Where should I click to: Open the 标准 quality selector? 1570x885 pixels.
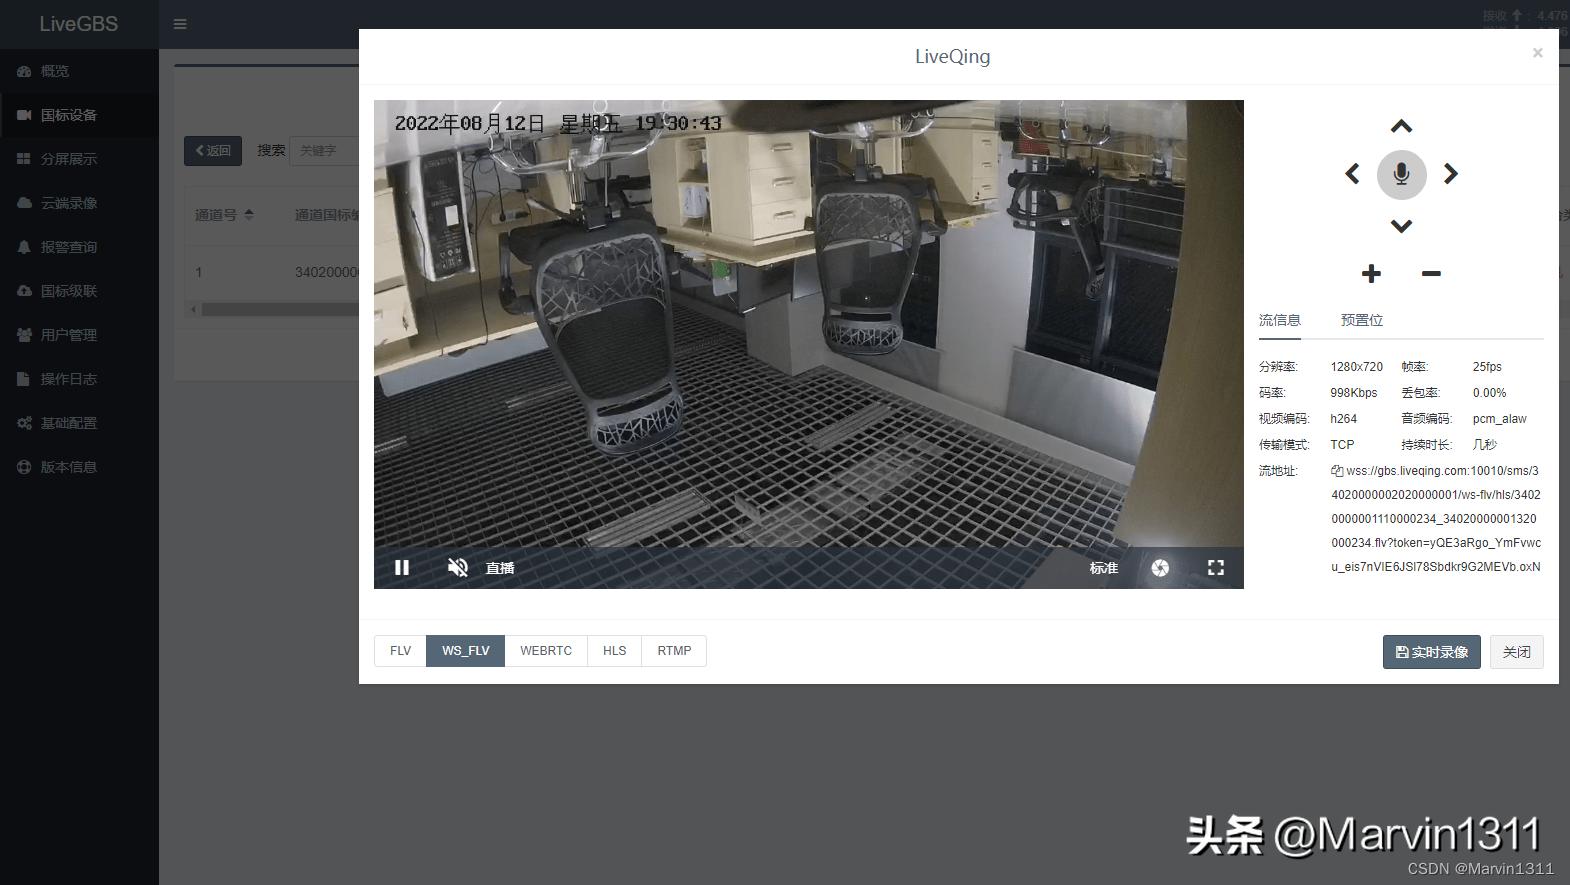[1104, 568]
